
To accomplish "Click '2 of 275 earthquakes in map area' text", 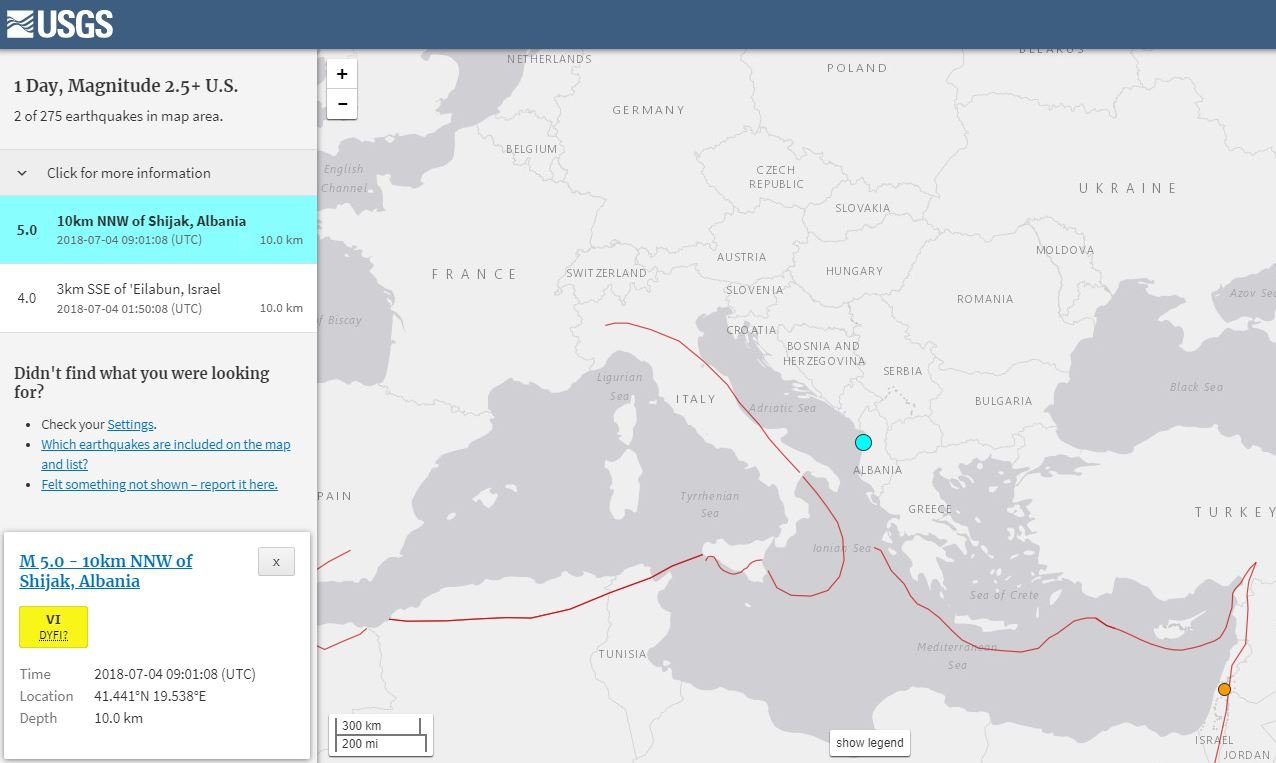I will coord(118,116).
